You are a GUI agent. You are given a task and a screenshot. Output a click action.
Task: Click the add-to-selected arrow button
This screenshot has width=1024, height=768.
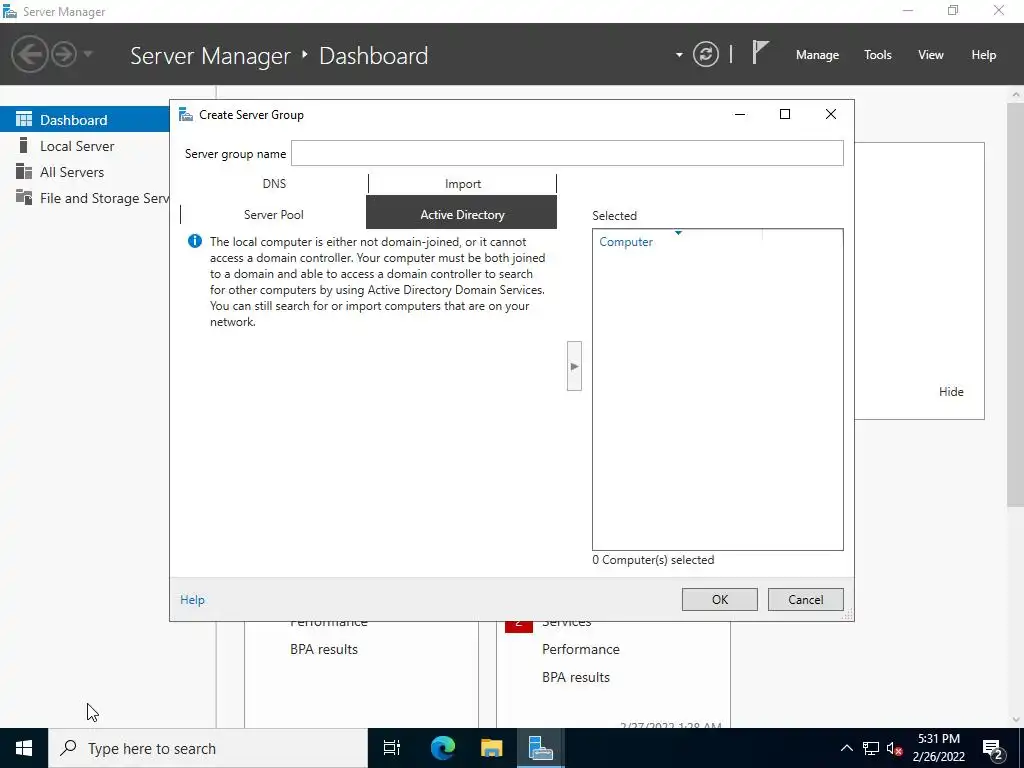574,366
